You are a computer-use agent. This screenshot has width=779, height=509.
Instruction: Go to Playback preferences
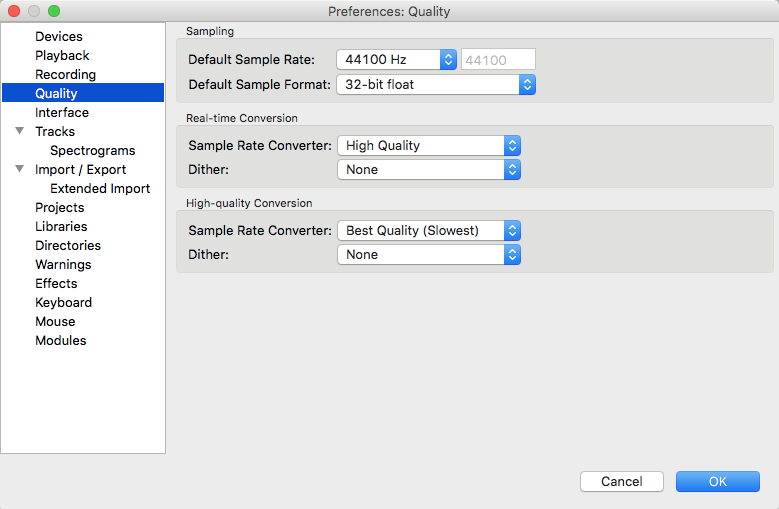coord(62,55)
